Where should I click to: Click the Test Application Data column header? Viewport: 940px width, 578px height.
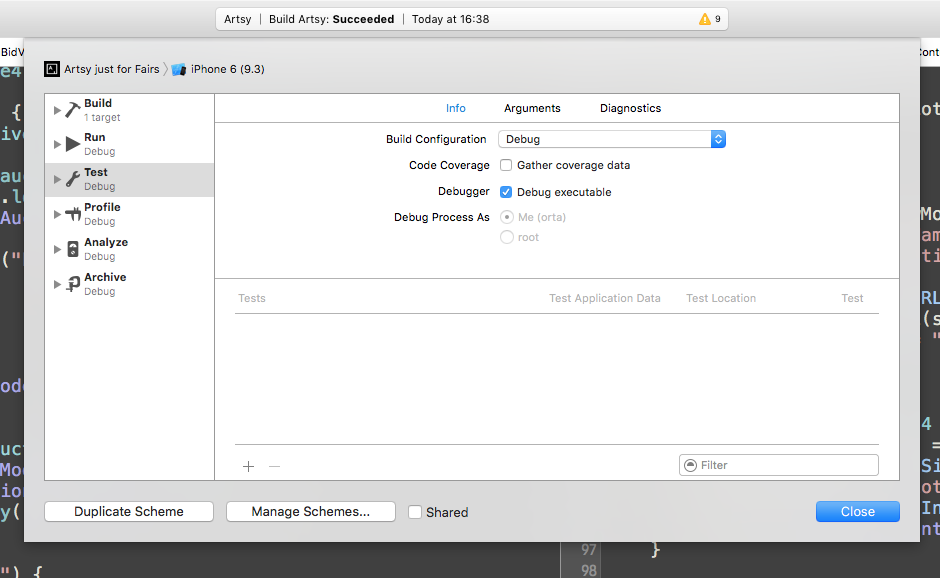pos(605,298)
